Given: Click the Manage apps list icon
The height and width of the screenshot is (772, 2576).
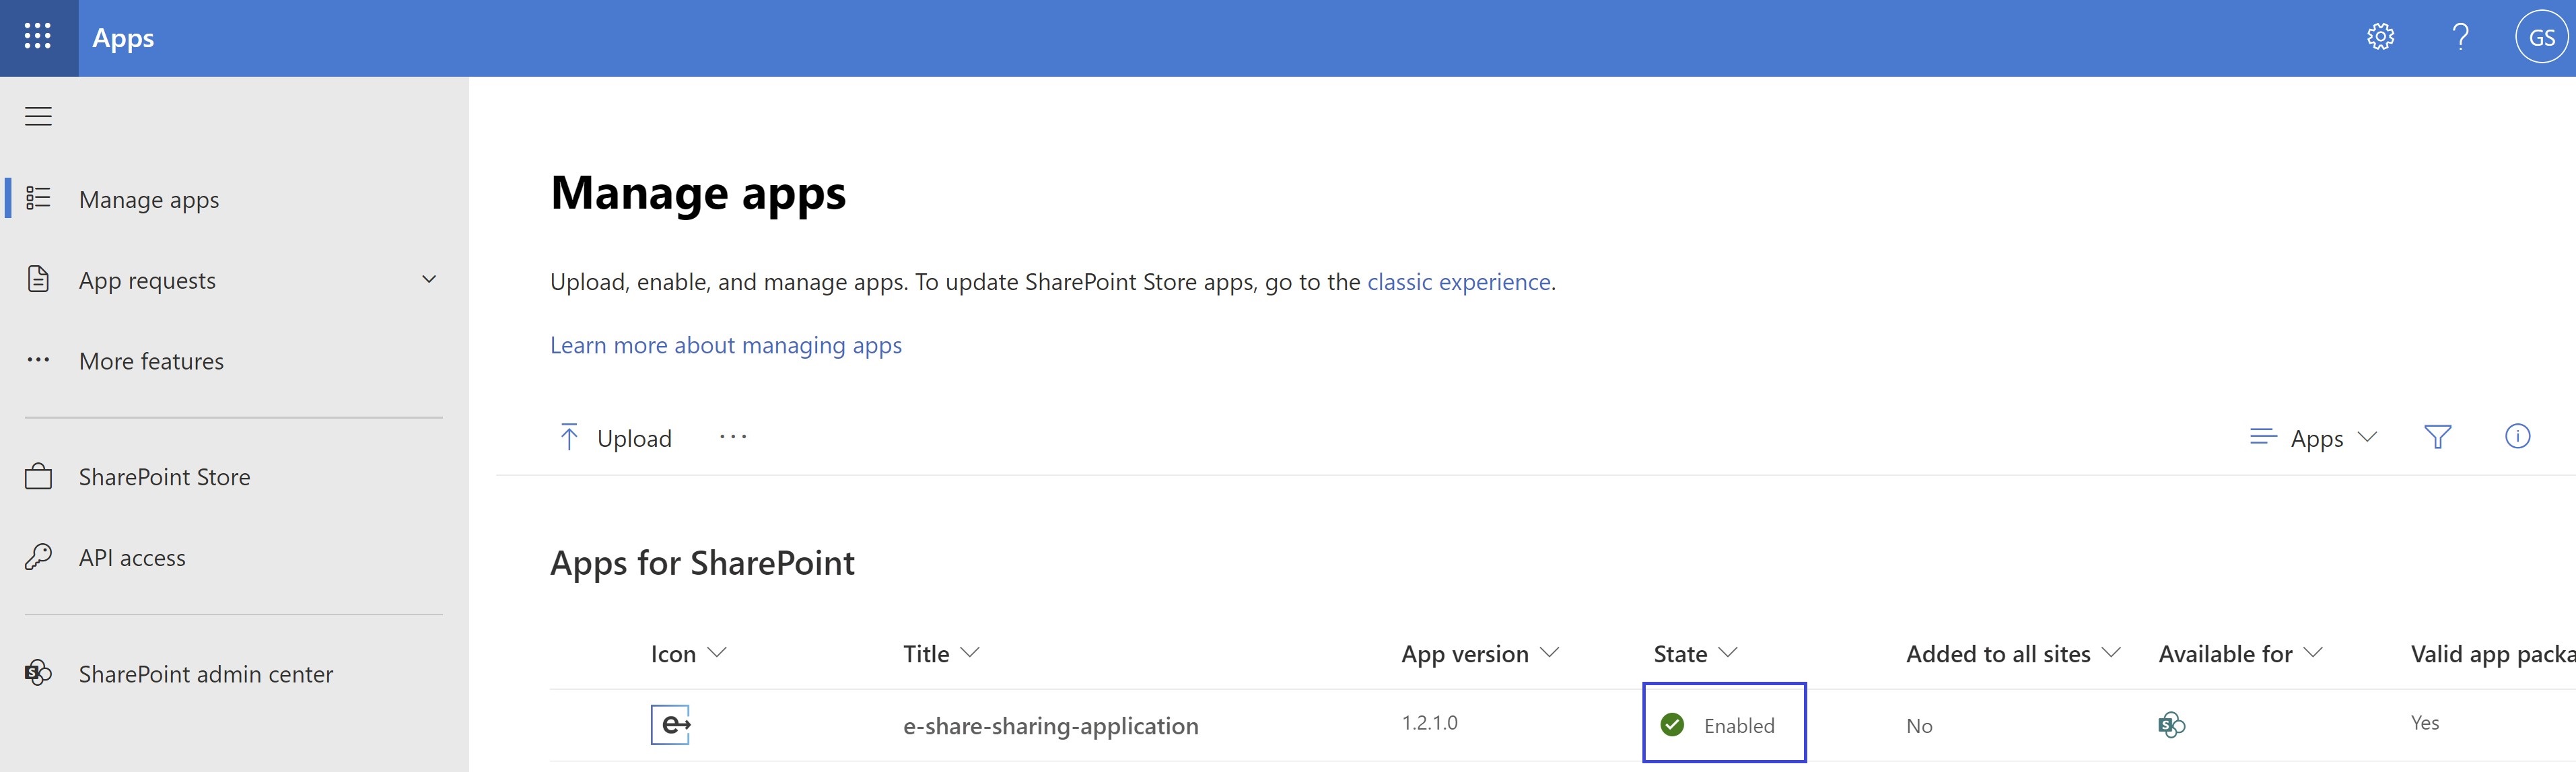Looking at the screenshot, I should coord(38,198).
